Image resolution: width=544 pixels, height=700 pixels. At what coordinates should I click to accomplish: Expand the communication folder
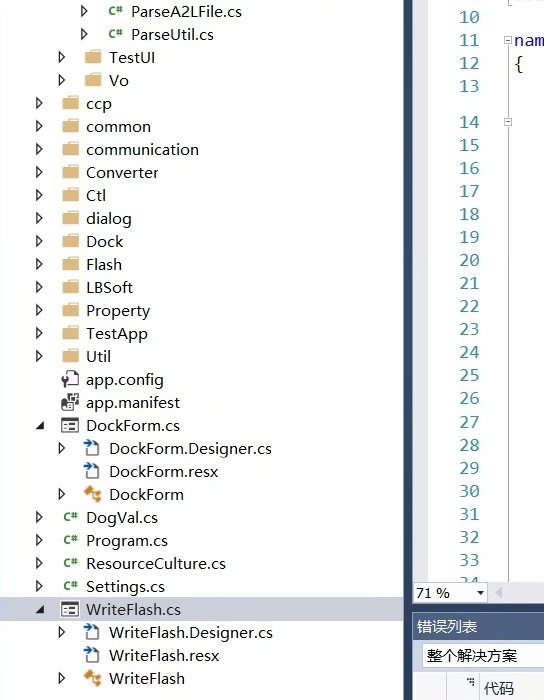[x=39, y=149]
